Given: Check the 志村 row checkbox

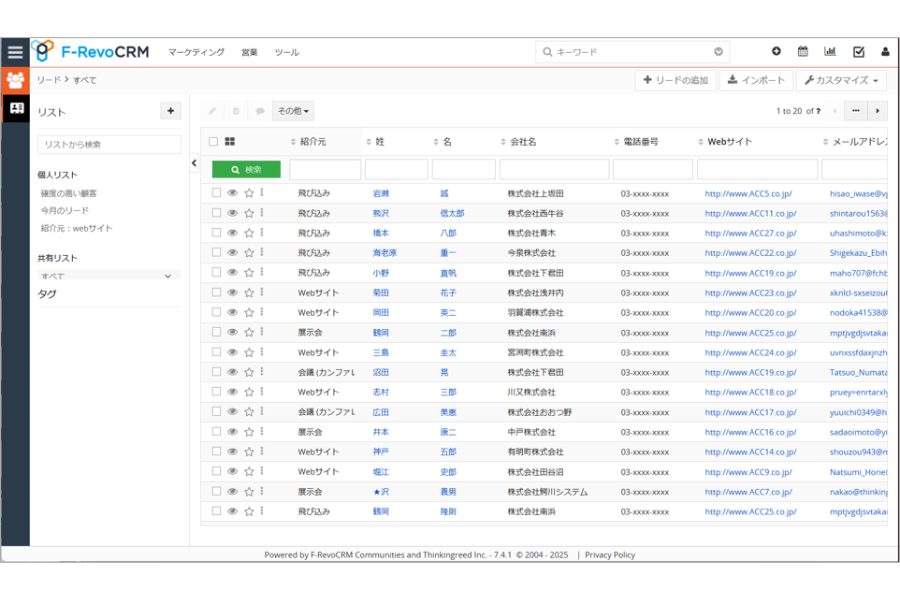Looking at the screenshot, I should (x=216, y=392).
